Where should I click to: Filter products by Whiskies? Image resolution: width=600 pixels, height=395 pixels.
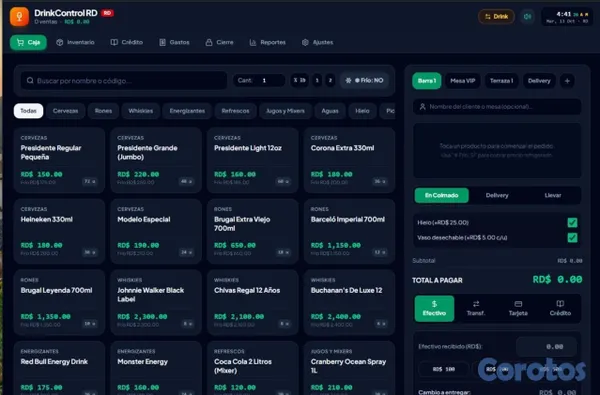(140, 111)
